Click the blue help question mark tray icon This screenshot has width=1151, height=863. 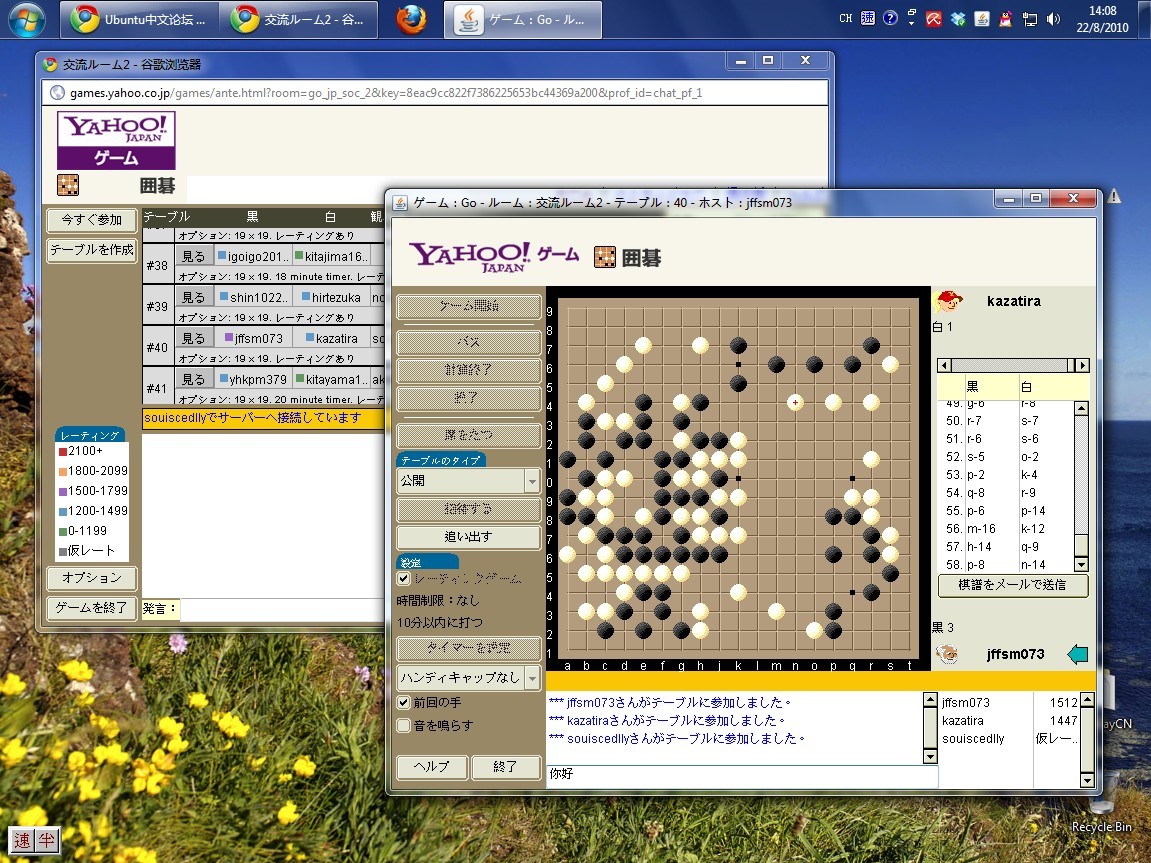coord(890,18)
